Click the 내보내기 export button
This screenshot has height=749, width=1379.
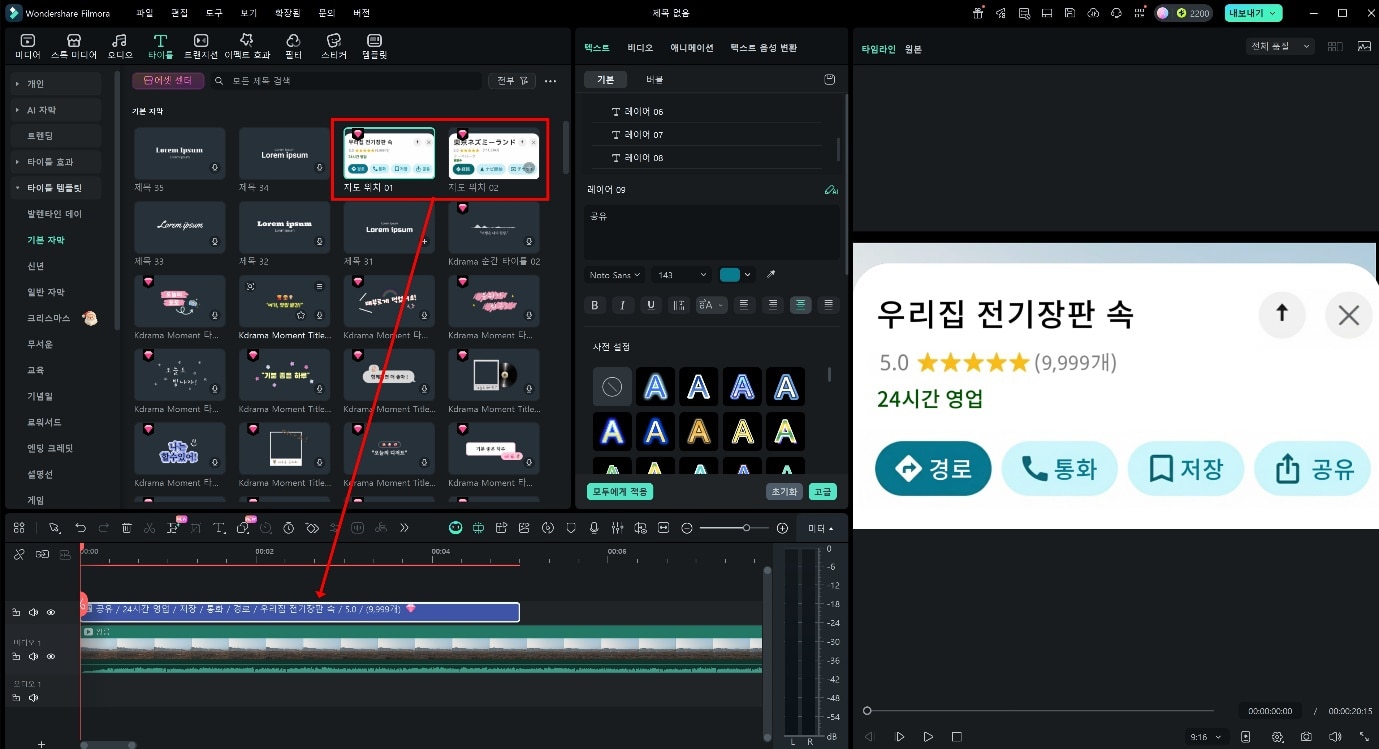pyautogui.click(x=1245, y=13)
